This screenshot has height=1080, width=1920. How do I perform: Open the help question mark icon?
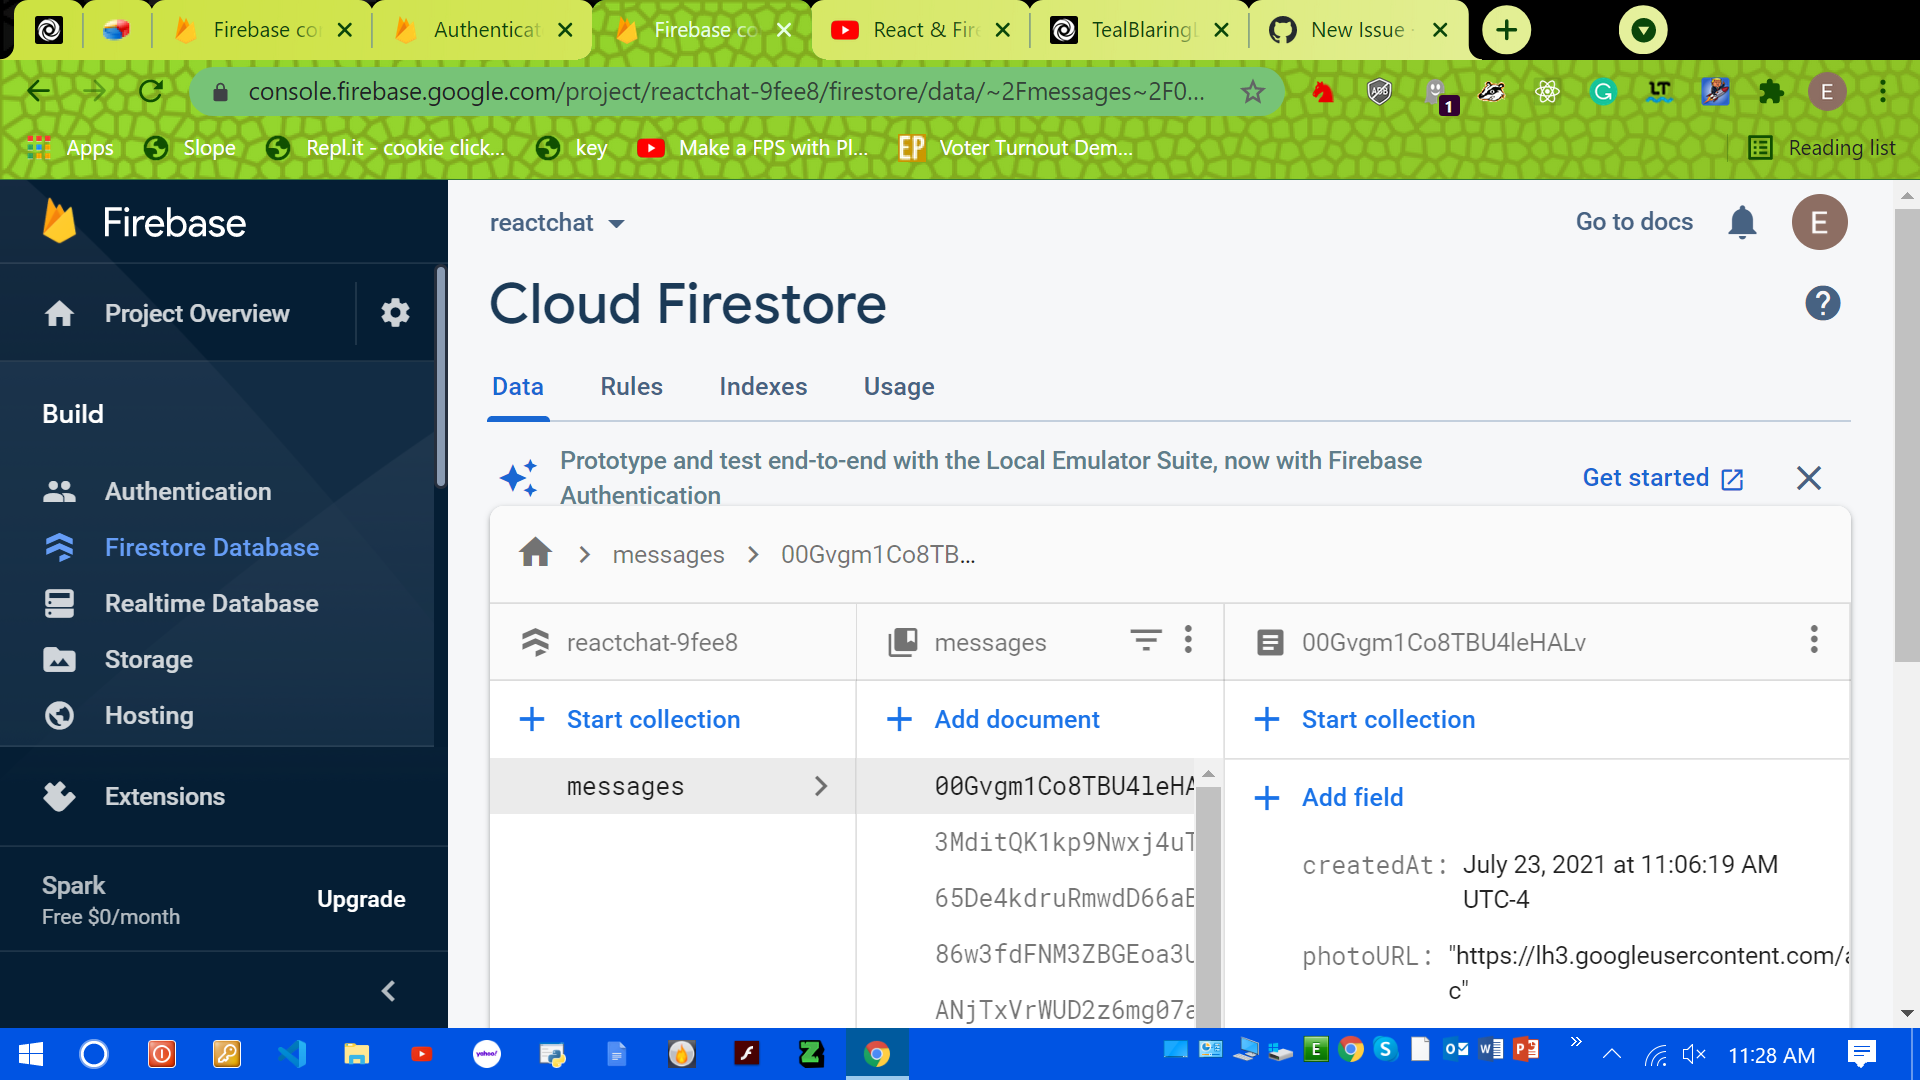[1822, 303]
